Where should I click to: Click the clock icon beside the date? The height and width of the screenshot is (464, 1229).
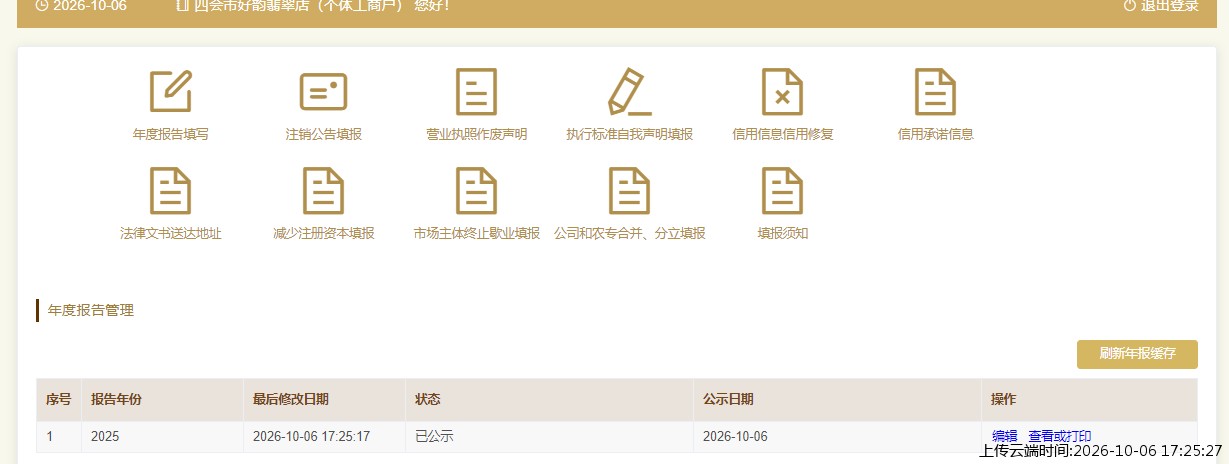[41, 5]
